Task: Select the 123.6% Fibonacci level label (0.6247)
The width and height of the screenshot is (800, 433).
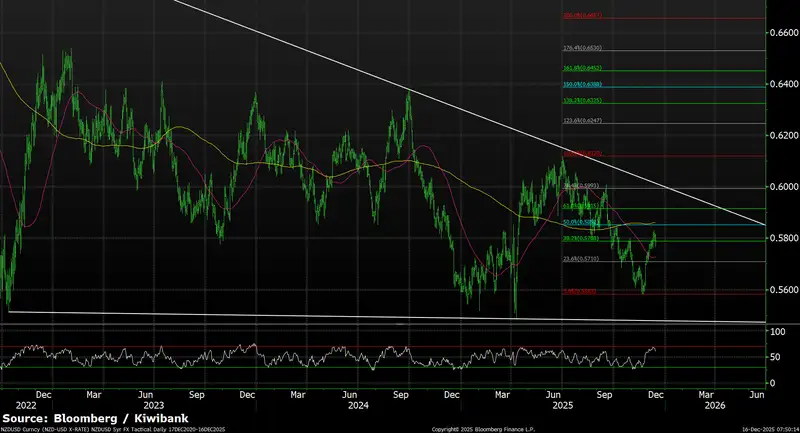Action: (x=582, y=121)
